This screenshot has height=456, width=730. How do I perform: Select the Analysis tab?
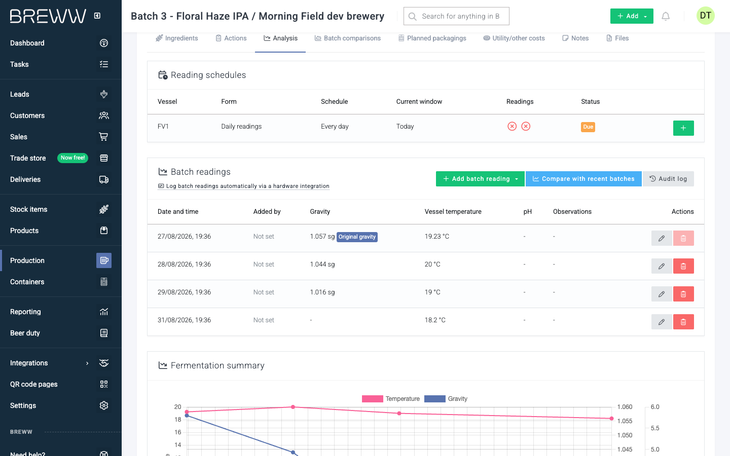280,38
